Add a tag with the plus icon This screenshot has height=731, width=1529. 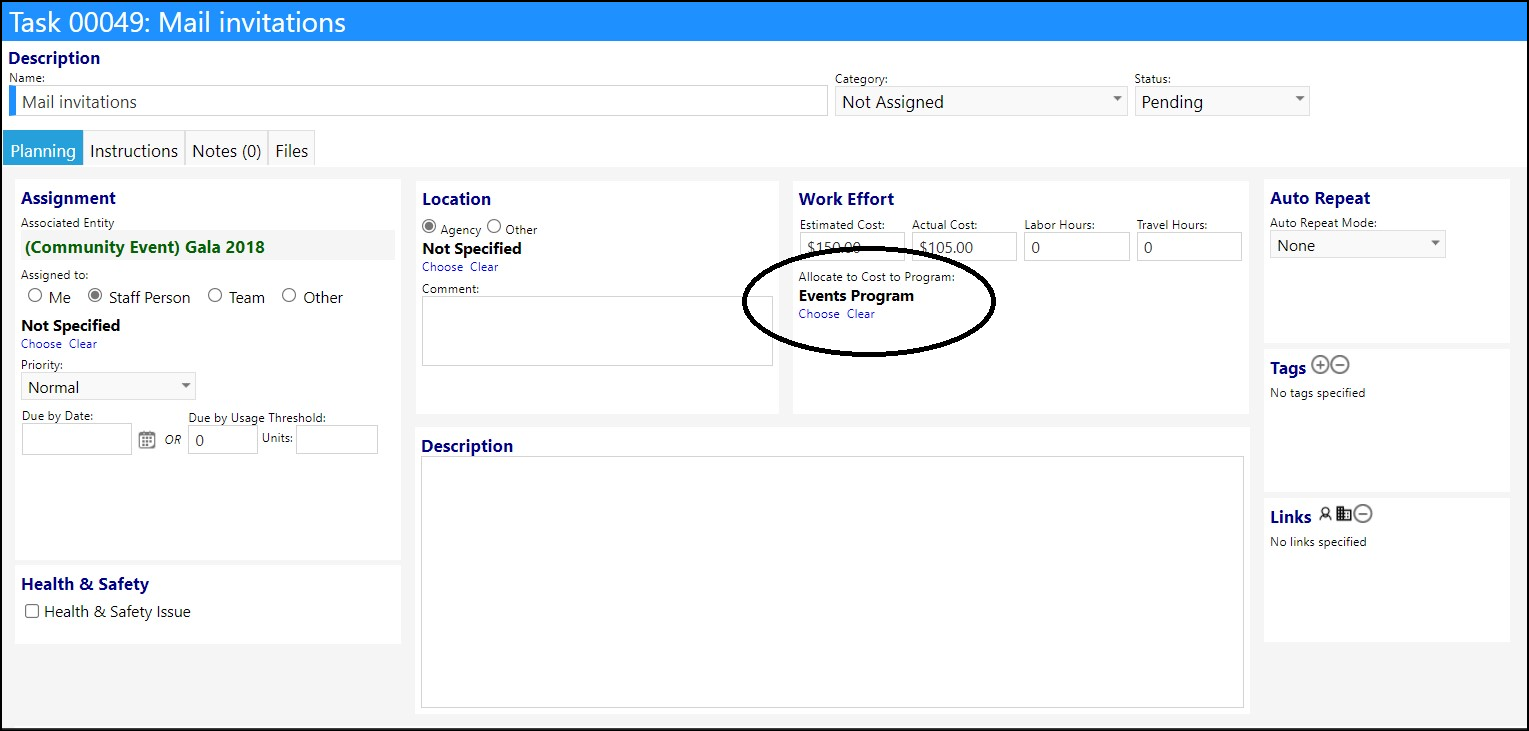(x=1320, y=365)
